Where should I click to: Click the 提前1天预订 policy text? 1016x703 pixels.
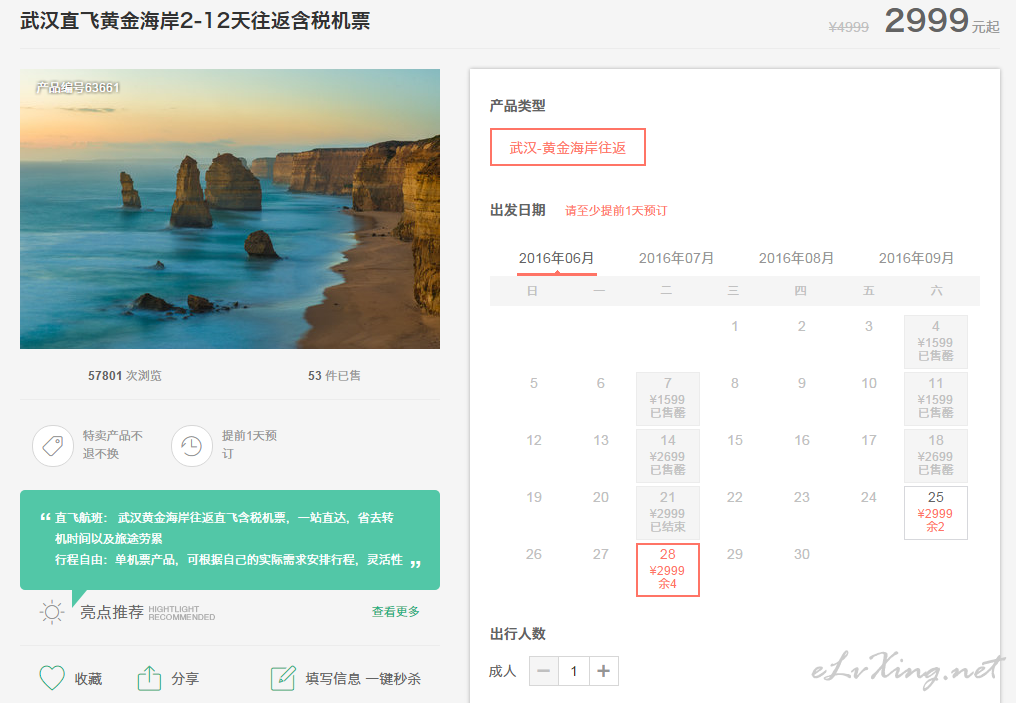249,444
